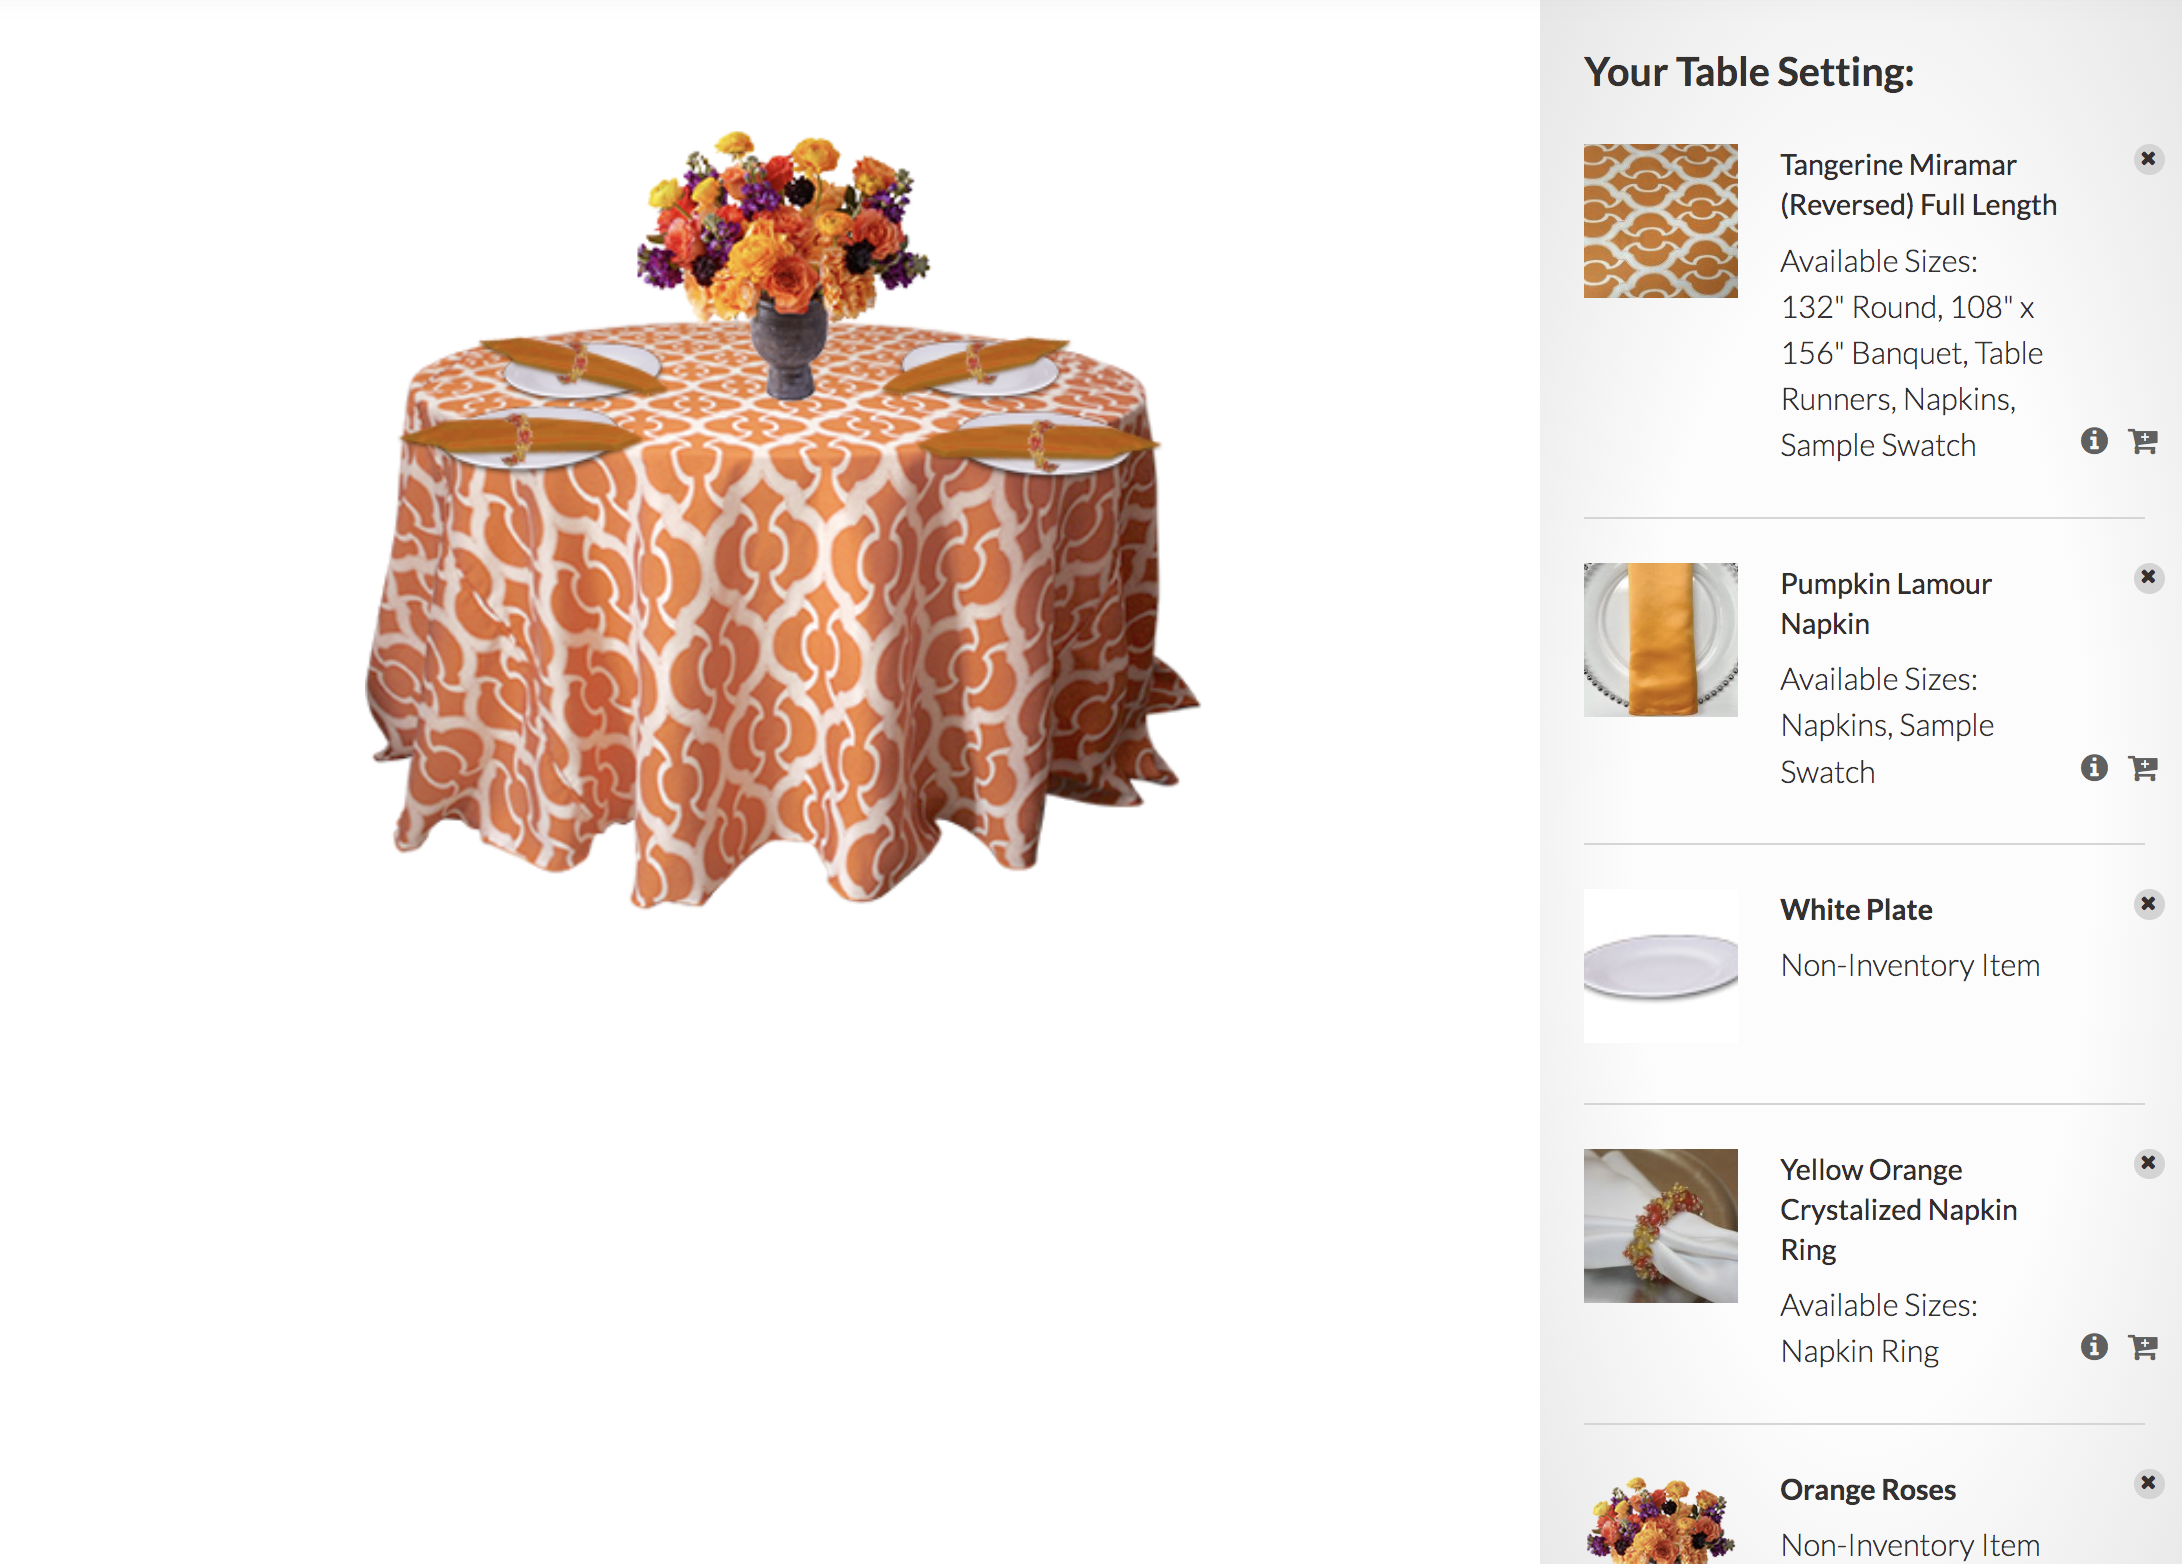Click the Pumpkin Lamour Napkin title
The image size is (2182, 1564).
(1886, 604)
